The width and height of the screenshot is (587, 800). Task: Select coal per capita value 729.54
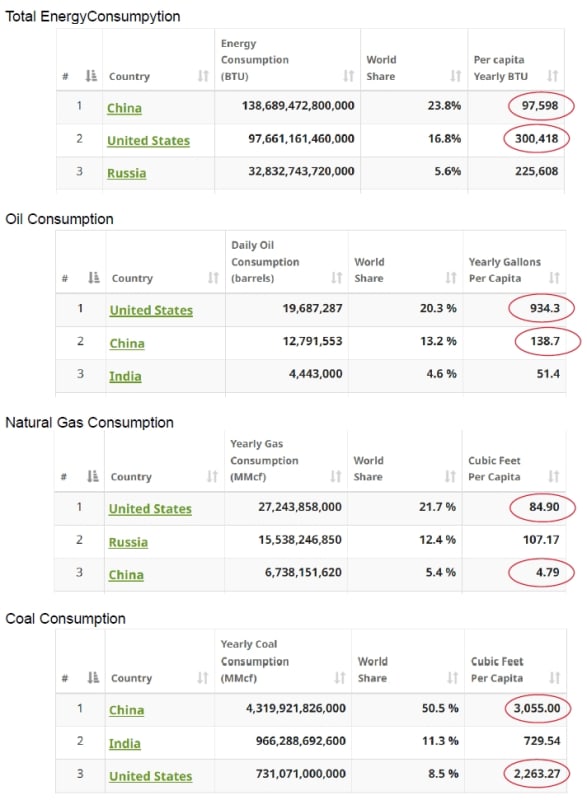(x=542, y=741)
